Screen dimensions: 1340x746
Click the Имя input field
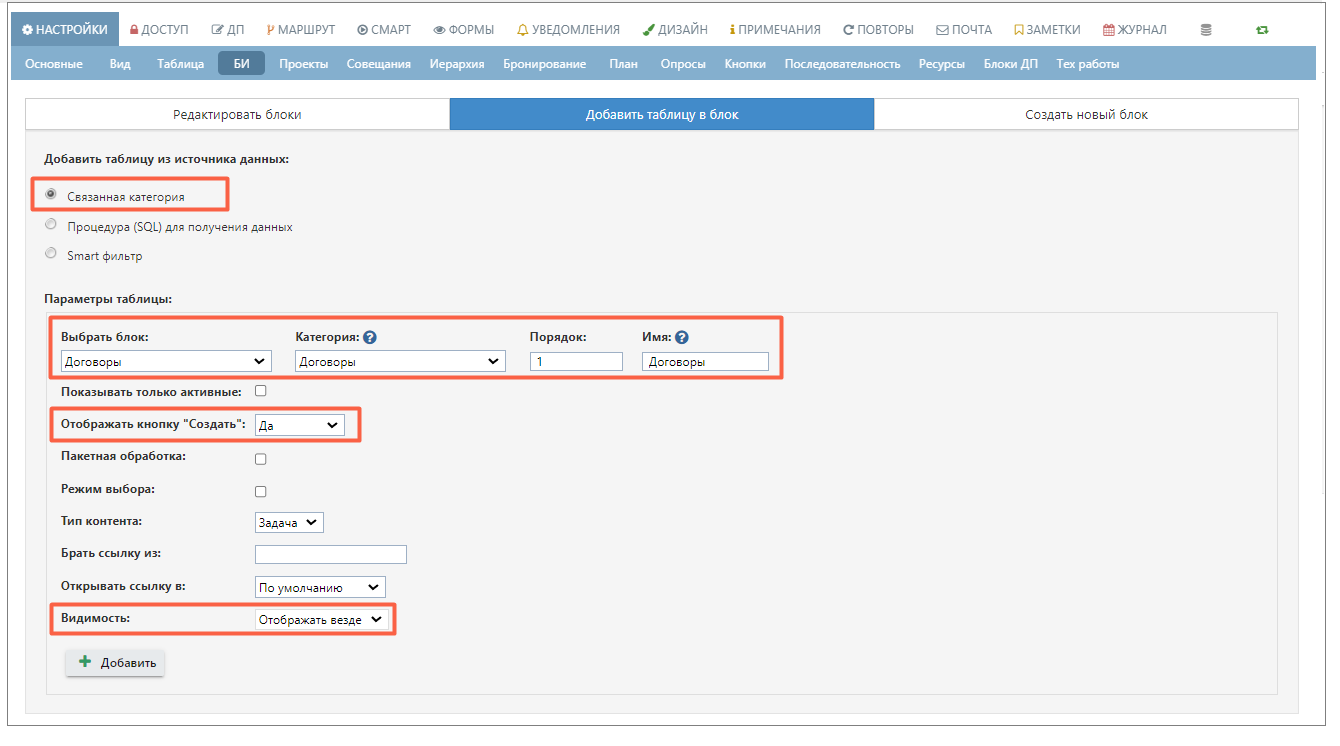pyautogui.click(x=706, y=361)
